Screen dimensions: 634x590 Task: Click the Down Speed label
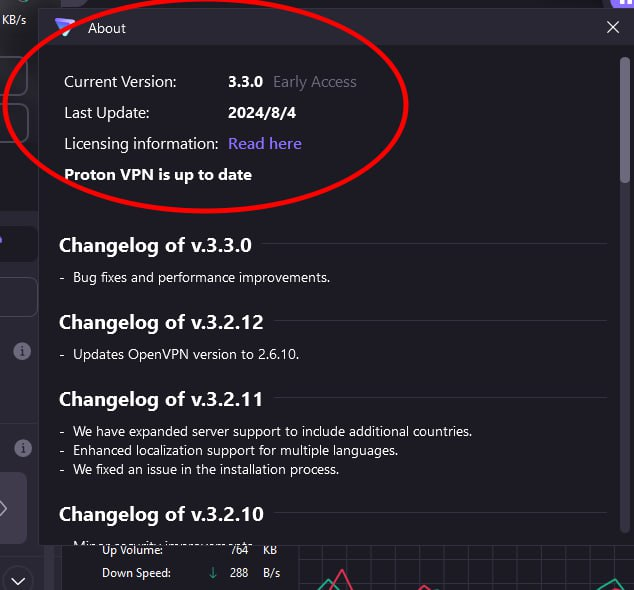click(136, 573)
